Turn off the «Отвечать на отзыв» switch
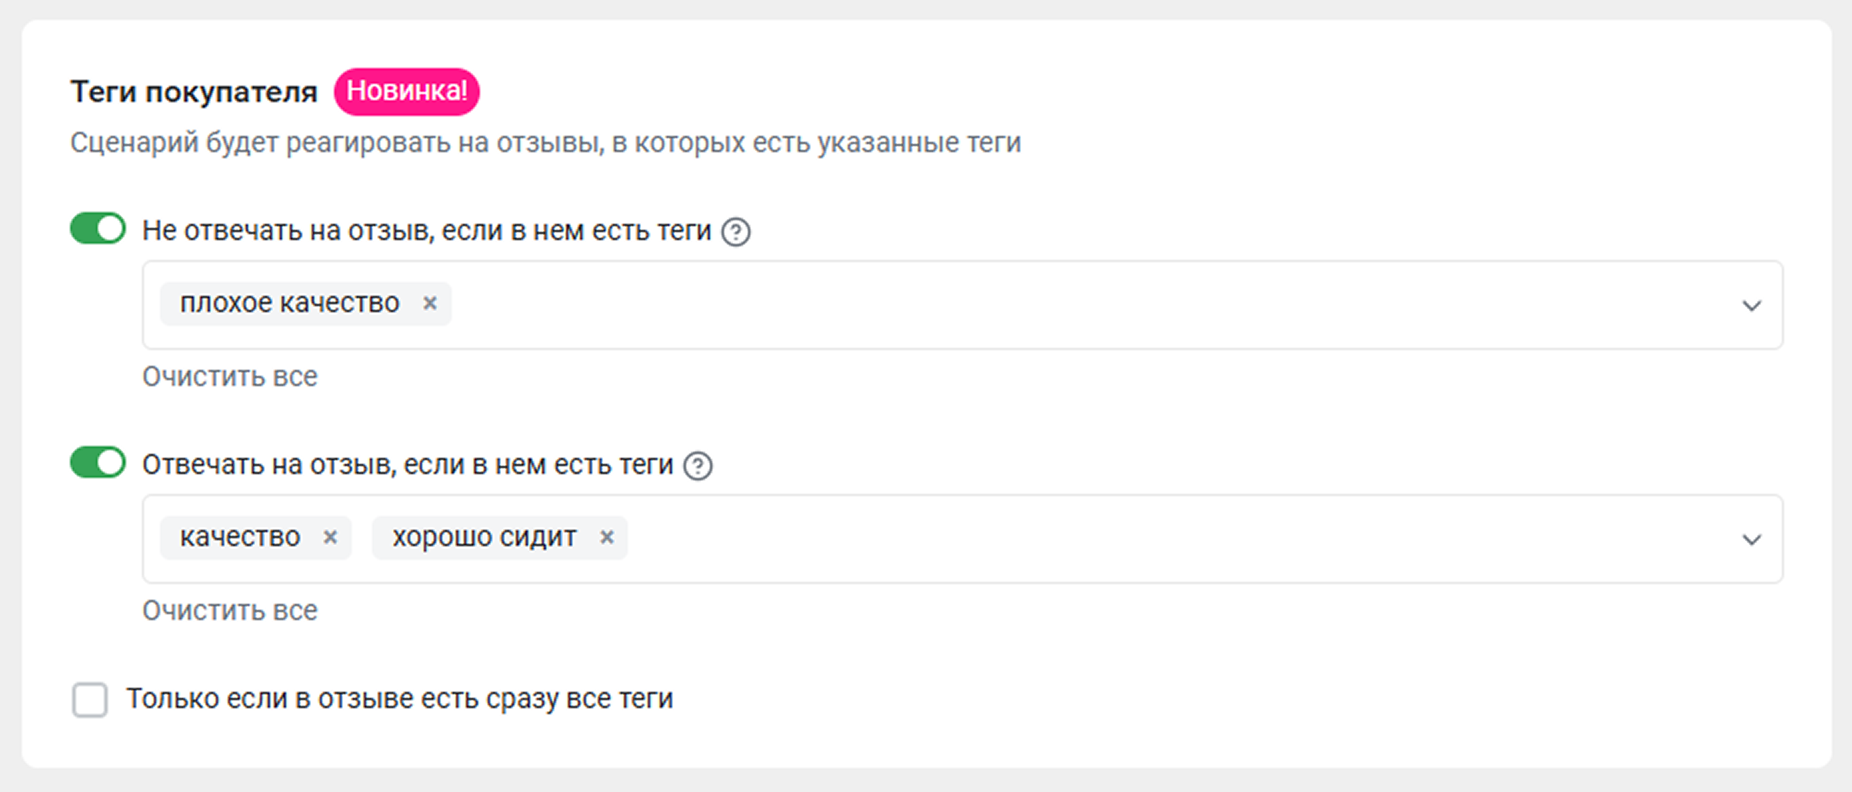 [x=98, y=463]
